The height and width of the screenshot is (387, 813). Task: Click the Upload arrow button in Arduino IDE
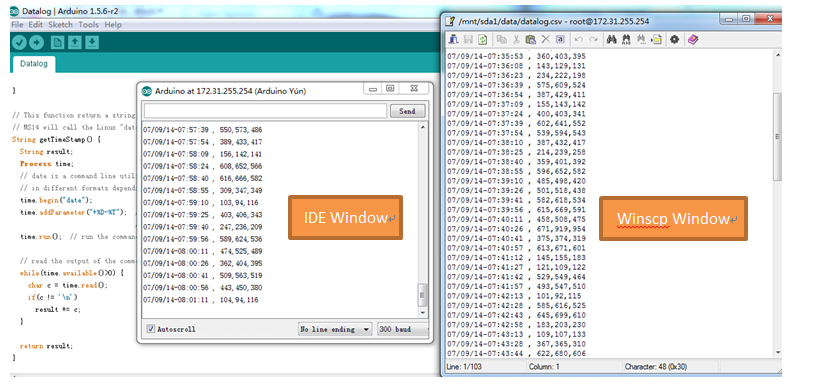[x=36, y=43]
